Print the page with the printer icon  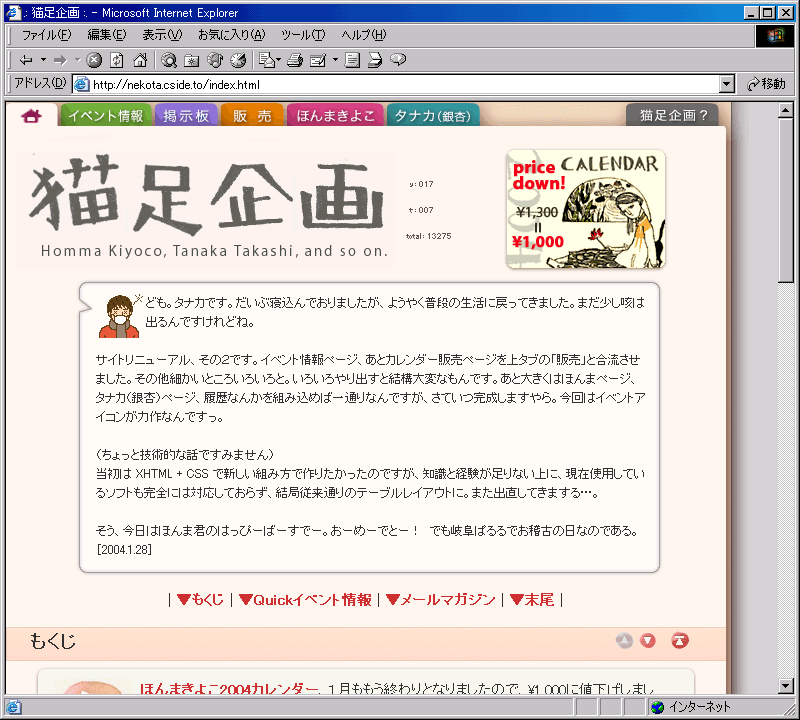point(295,60)
